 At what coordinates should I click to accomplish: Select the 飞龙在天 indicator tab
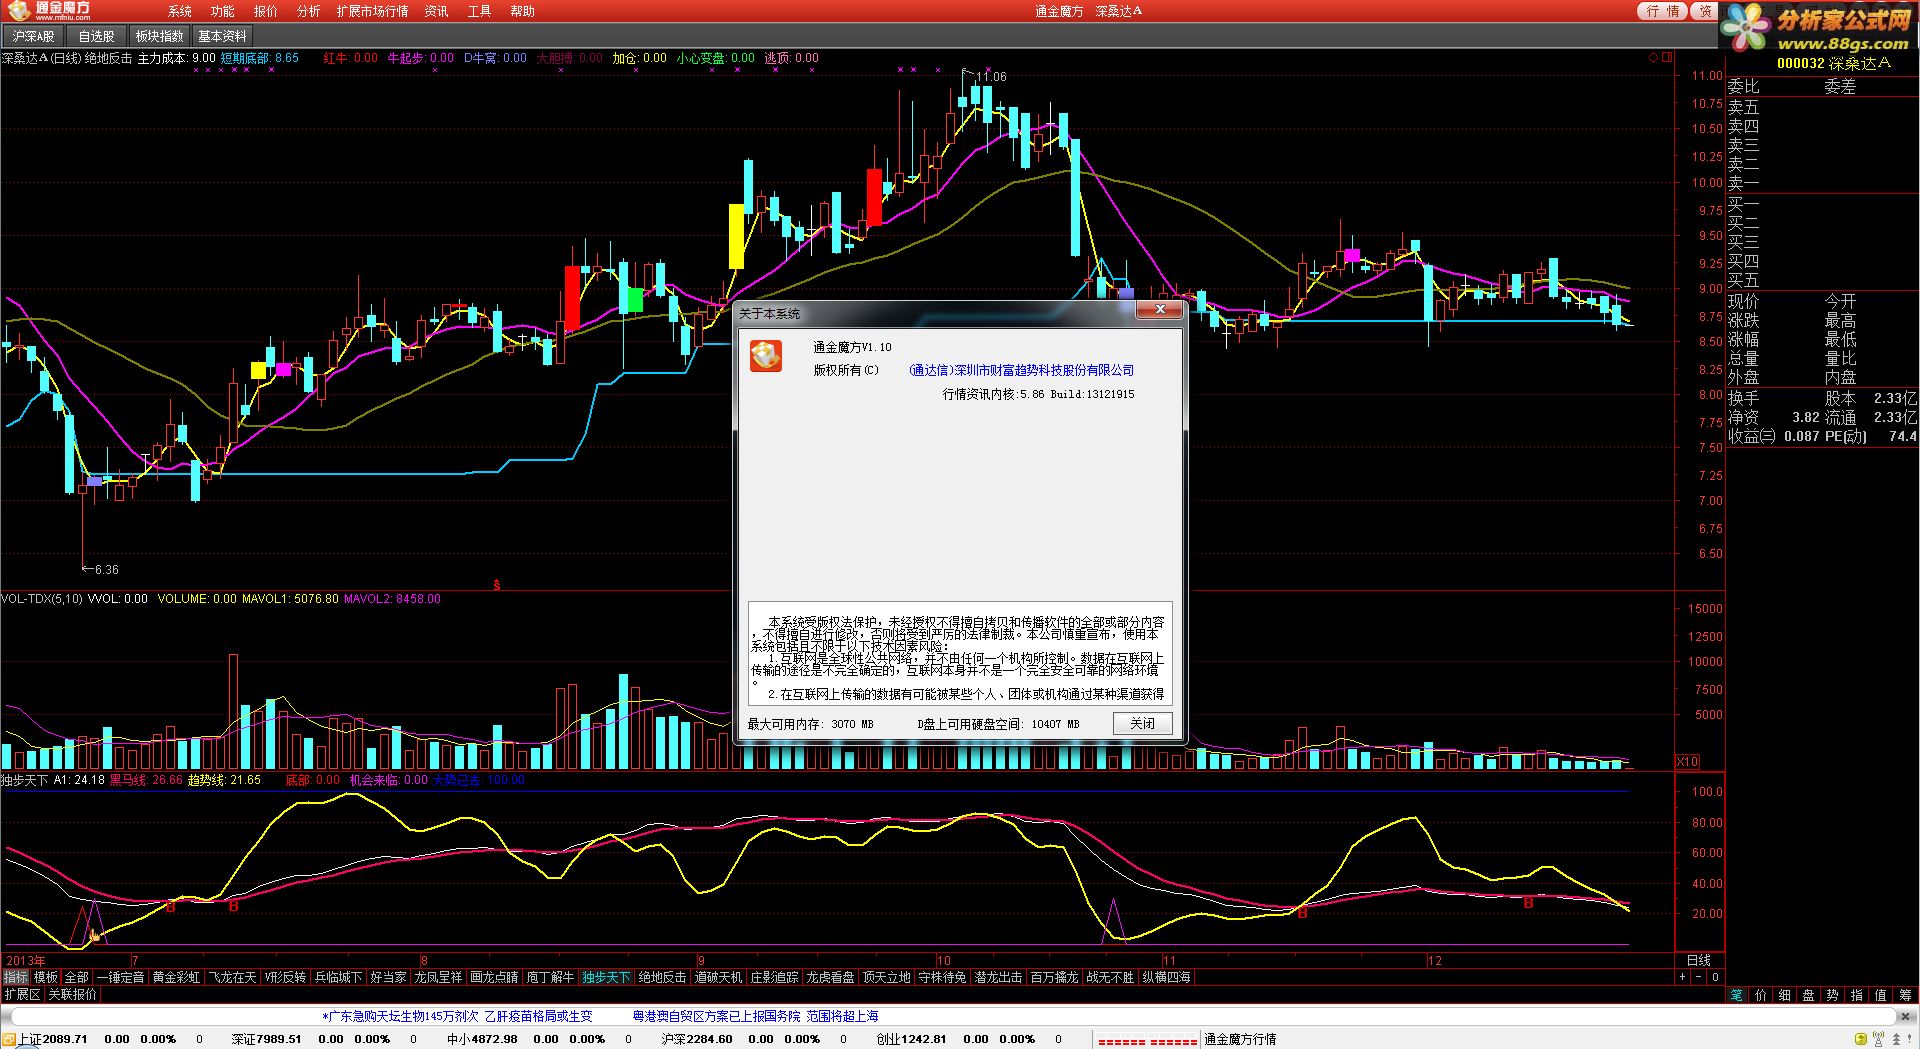coord(232,977)
